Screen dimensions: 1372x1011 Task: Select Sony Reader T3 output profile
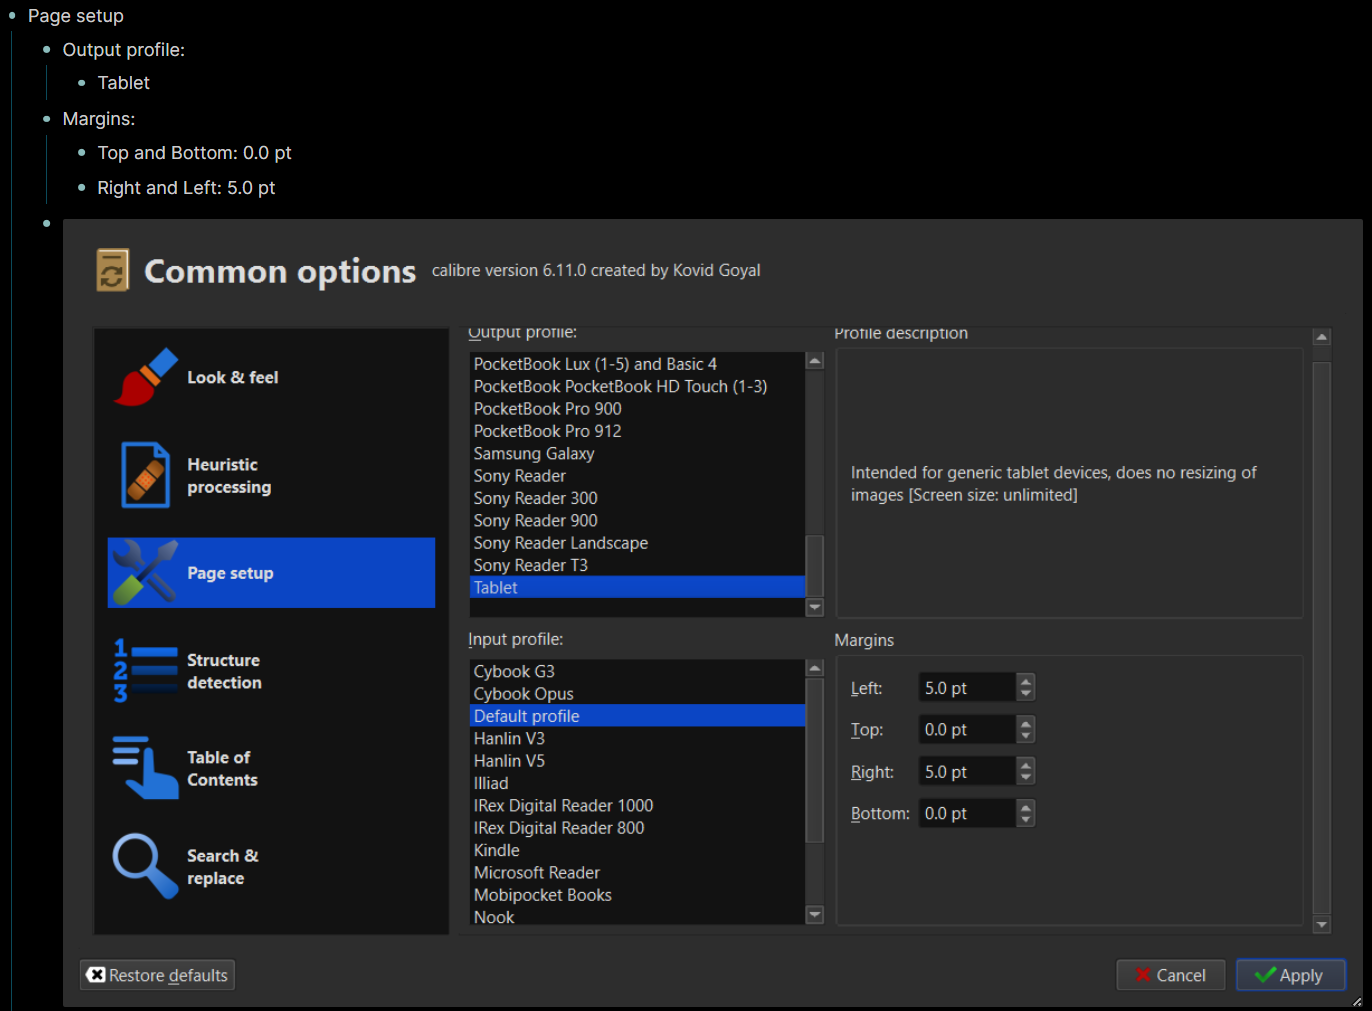tap(531, 566)
